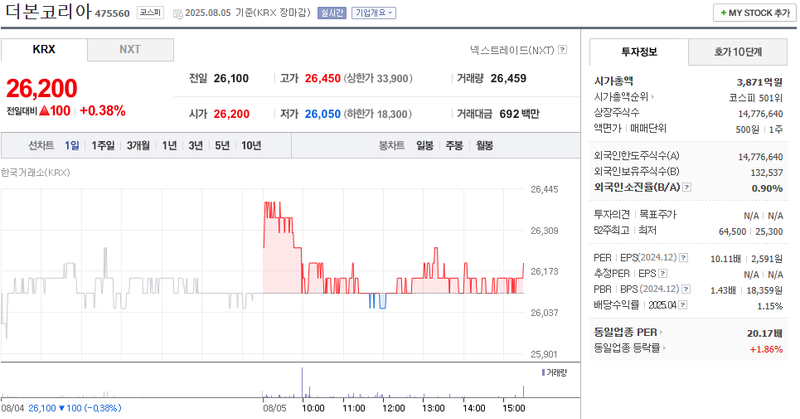Select the 10년 line chart period
Viewport: 800px width, 419px height.
pyautogui.click(x=251, y=145)
